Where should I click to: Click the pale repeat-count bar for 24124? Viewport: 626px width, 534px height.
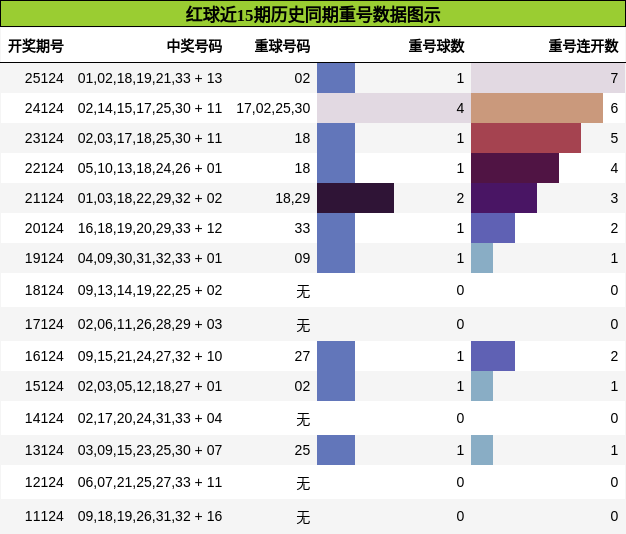point(394,108)
